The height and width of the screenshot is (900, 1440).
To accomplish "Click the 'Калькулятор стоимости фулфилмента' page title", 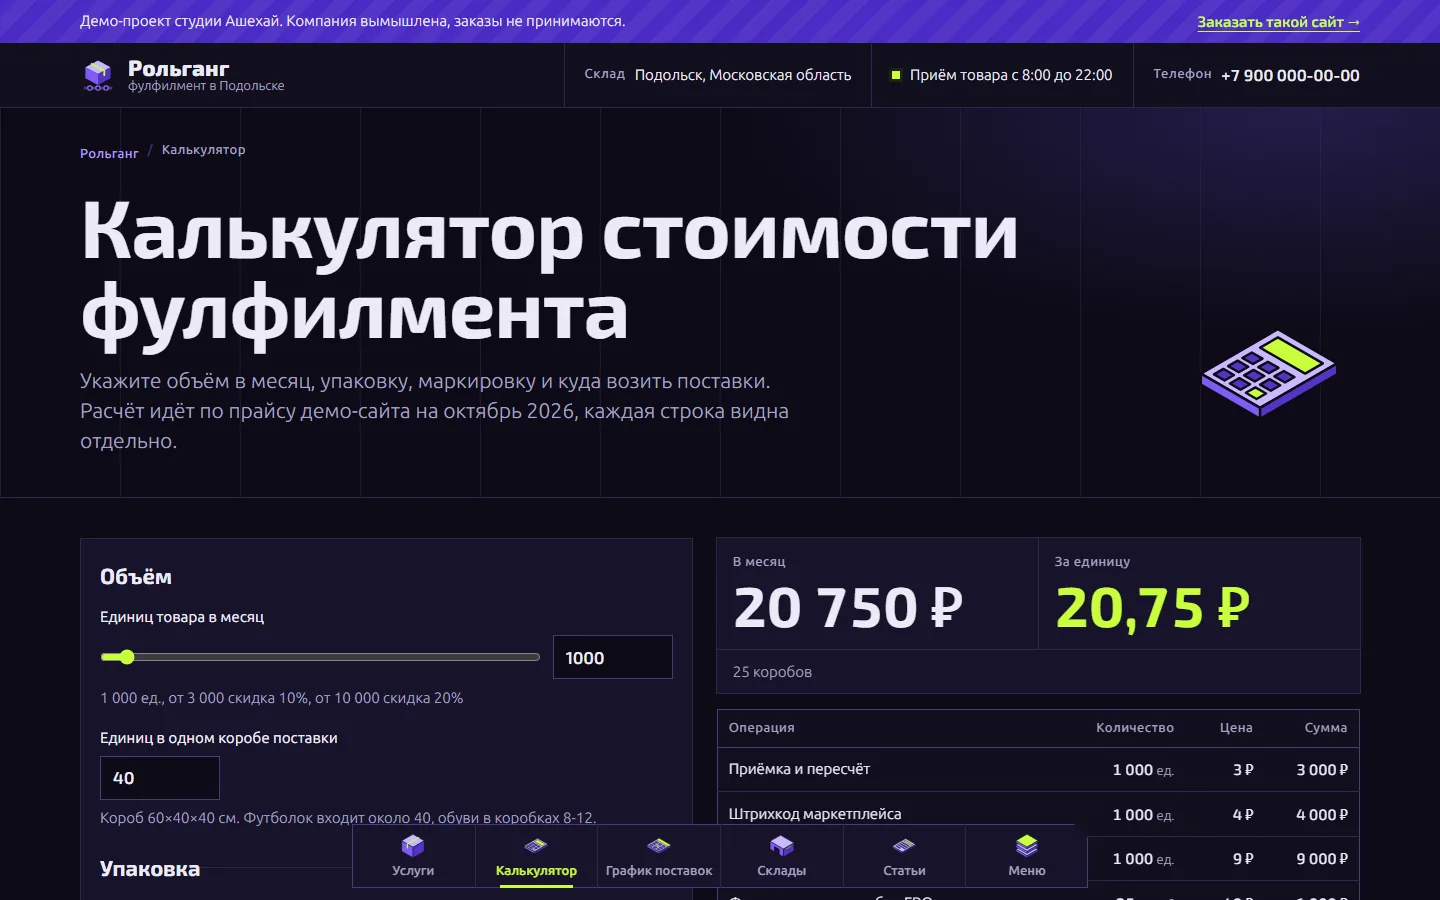I will pos(549,272).
